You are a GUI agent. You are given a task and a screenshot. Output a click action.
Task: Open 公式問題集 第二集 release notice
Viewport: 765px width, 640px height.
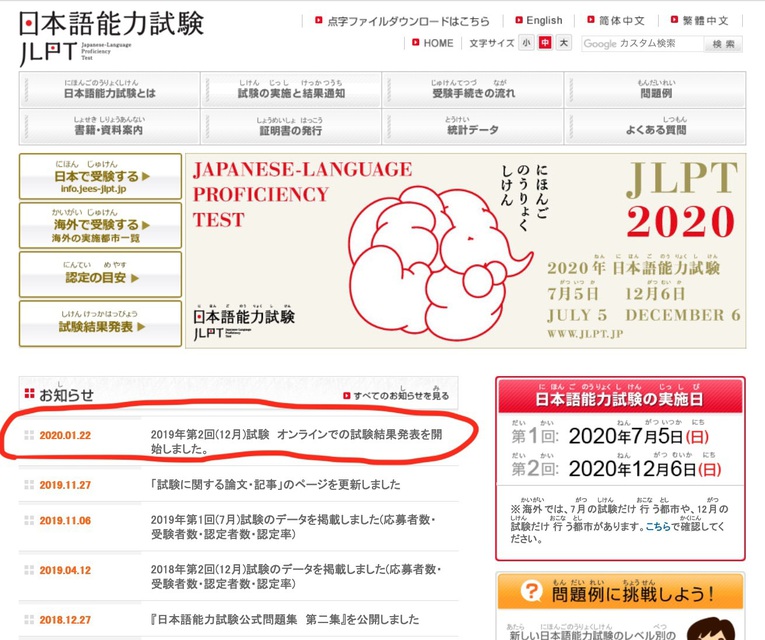[285, 620]
